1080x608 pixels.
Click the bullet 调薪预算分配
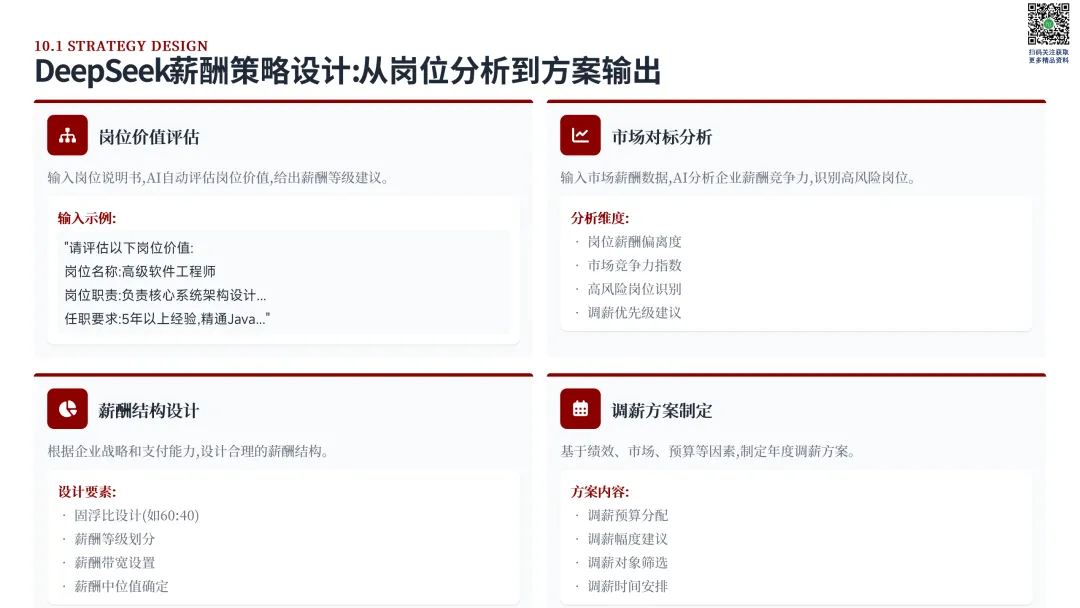[627, 515]
